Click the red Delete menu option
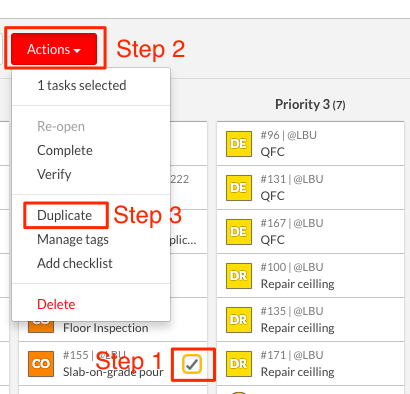The width and height of the screenshot is (410, 394). pyautogui.click(x=56, y=304)
